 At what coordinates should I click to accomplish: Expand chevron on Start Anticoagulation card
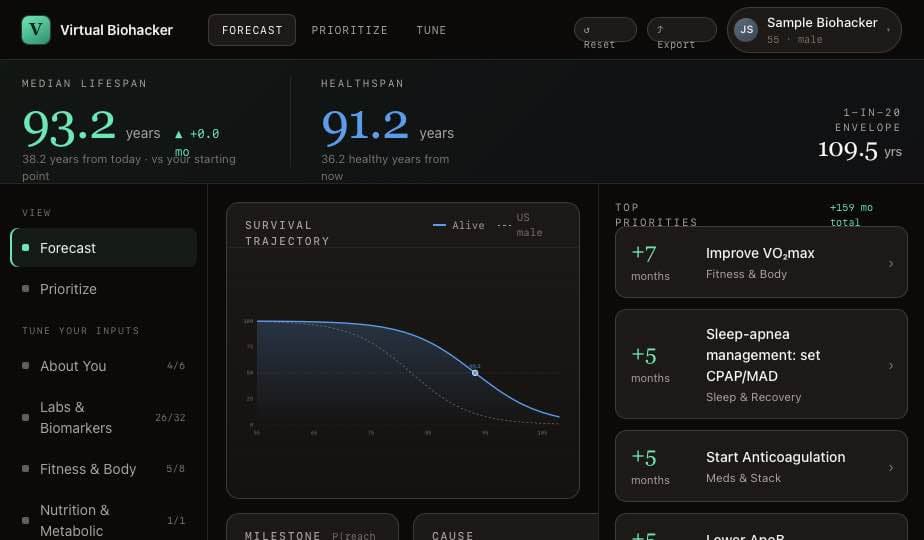(891, 467)
